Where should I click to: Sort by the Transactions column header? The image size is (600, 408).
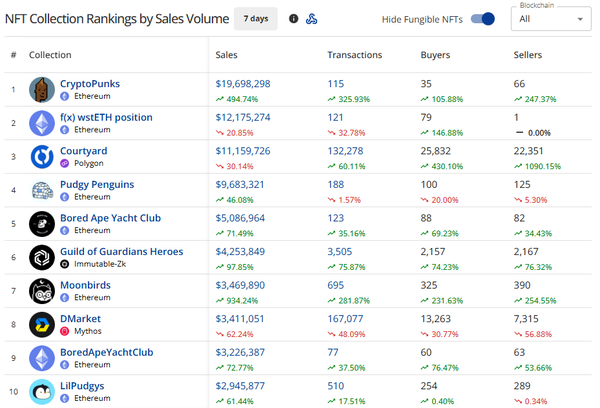tap(355, 55)
